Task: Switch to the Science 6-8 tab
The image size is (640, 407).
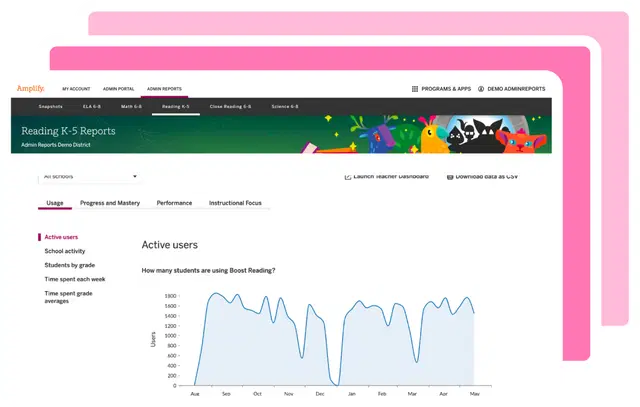Action: click(x=285, y=106)
